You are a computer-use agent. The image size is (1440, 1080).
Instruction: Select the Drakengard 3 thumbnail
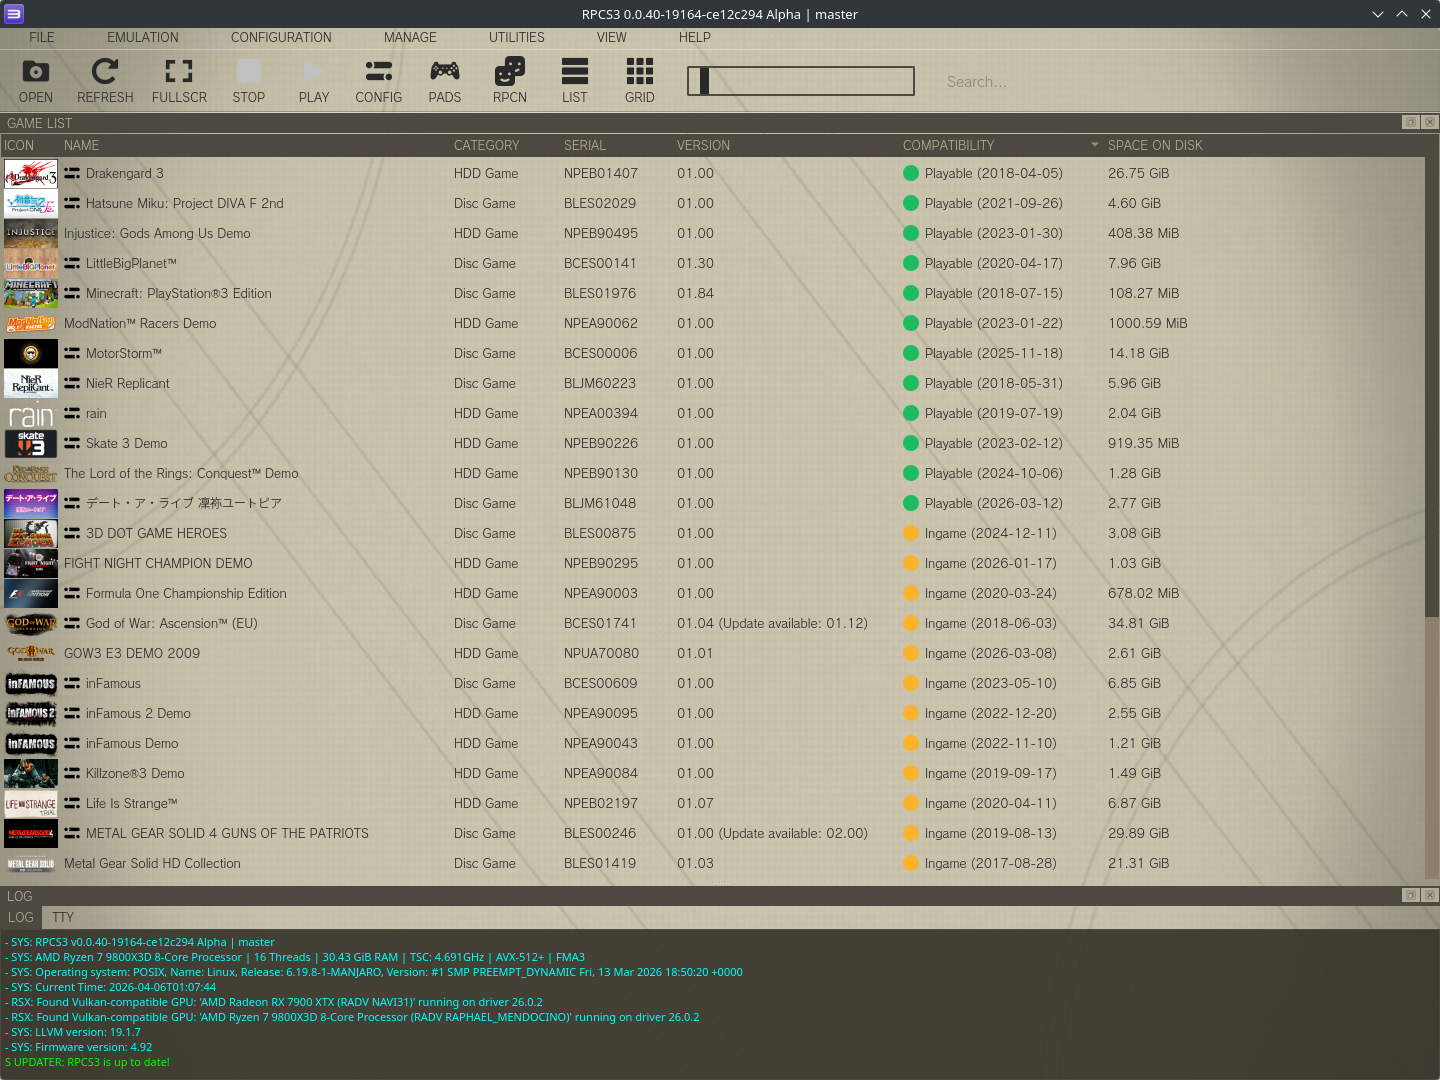(31, 173)
